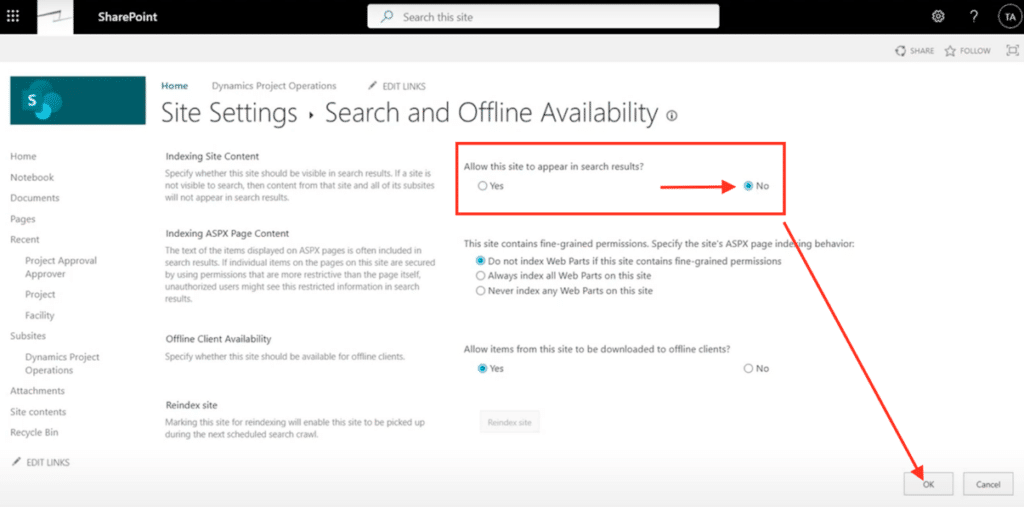
Task: Click the Search this site box
Action: point(543,17)
